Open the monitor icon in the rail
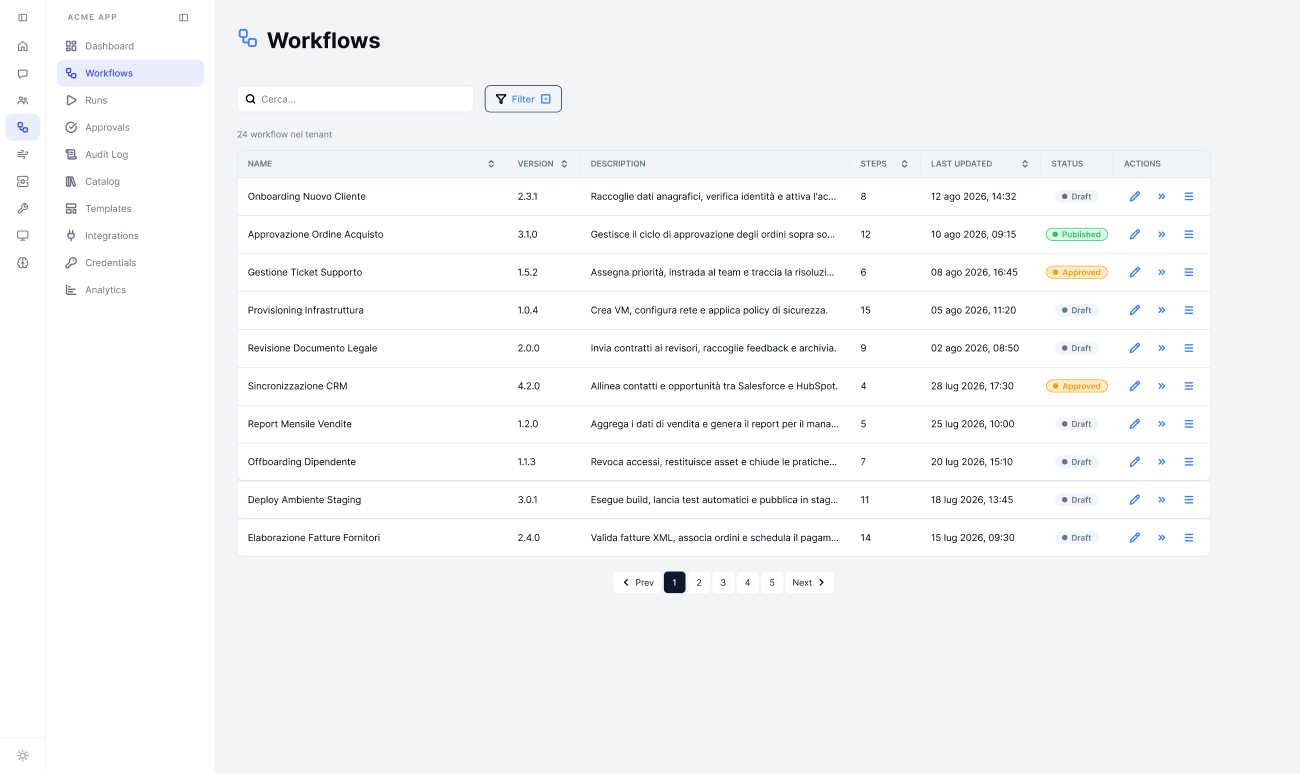 click(23, 235)
